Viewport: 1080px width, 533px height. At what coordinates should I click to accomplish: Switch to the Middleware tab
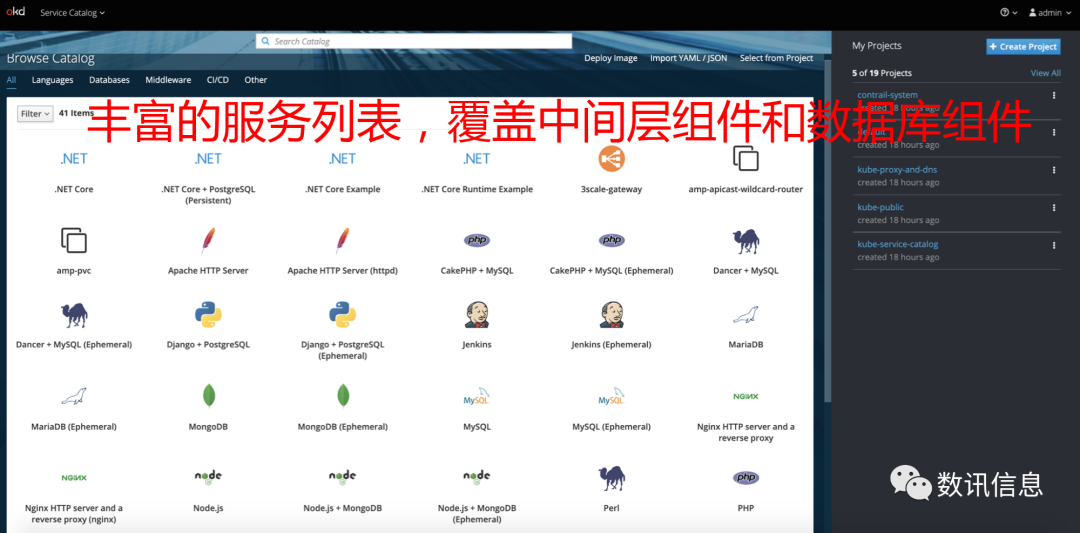click(x=168, y=80)
